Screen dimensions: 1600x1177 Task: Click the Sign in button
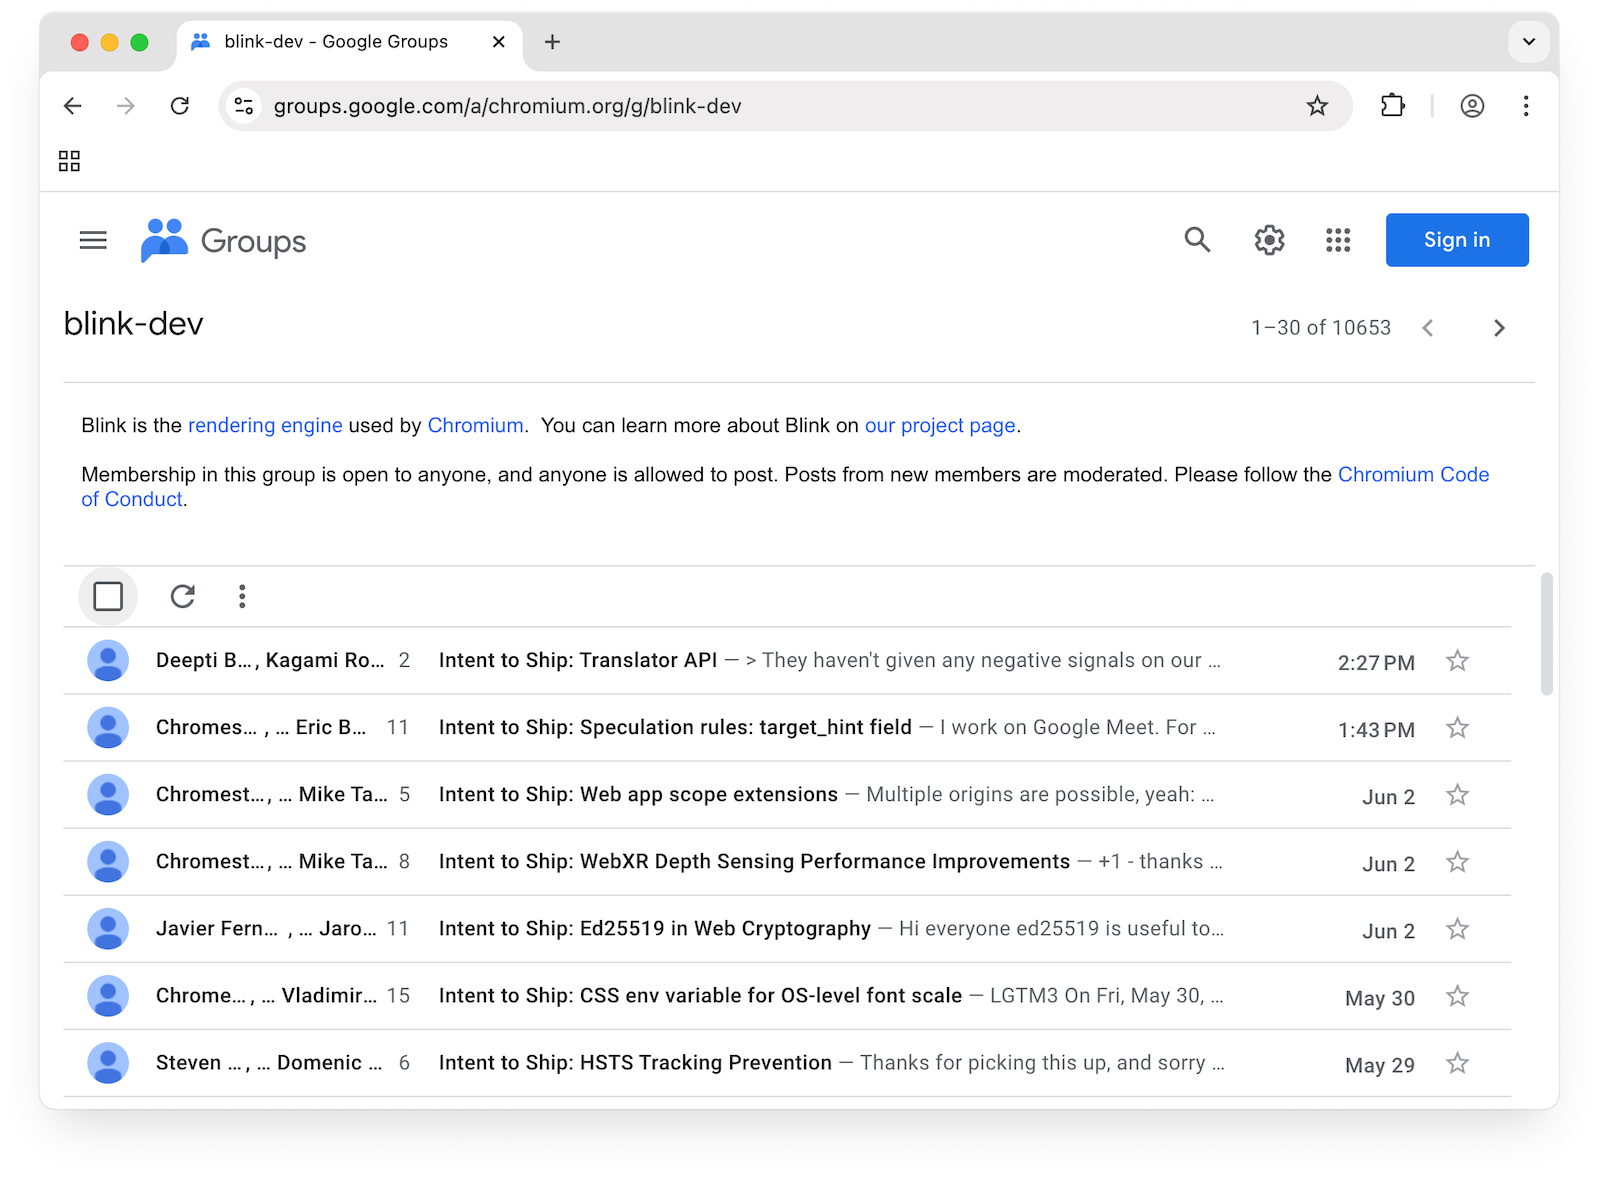click(1456, 240)
